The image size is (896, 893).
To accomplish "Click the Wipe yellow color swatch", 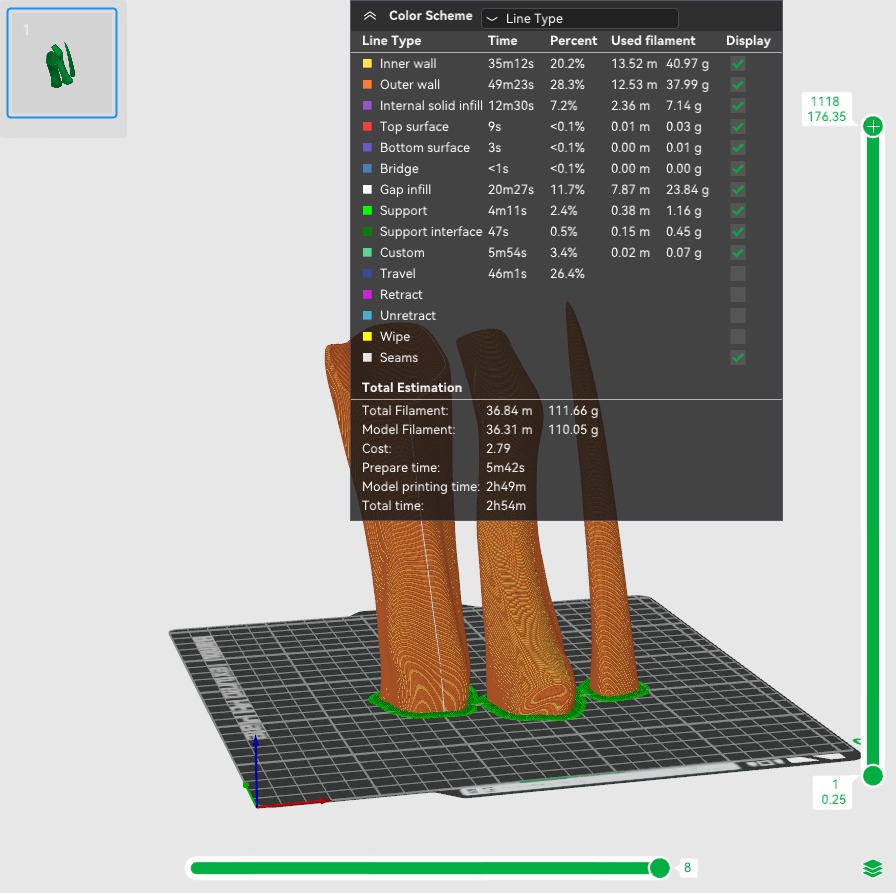I will [367, 337].
